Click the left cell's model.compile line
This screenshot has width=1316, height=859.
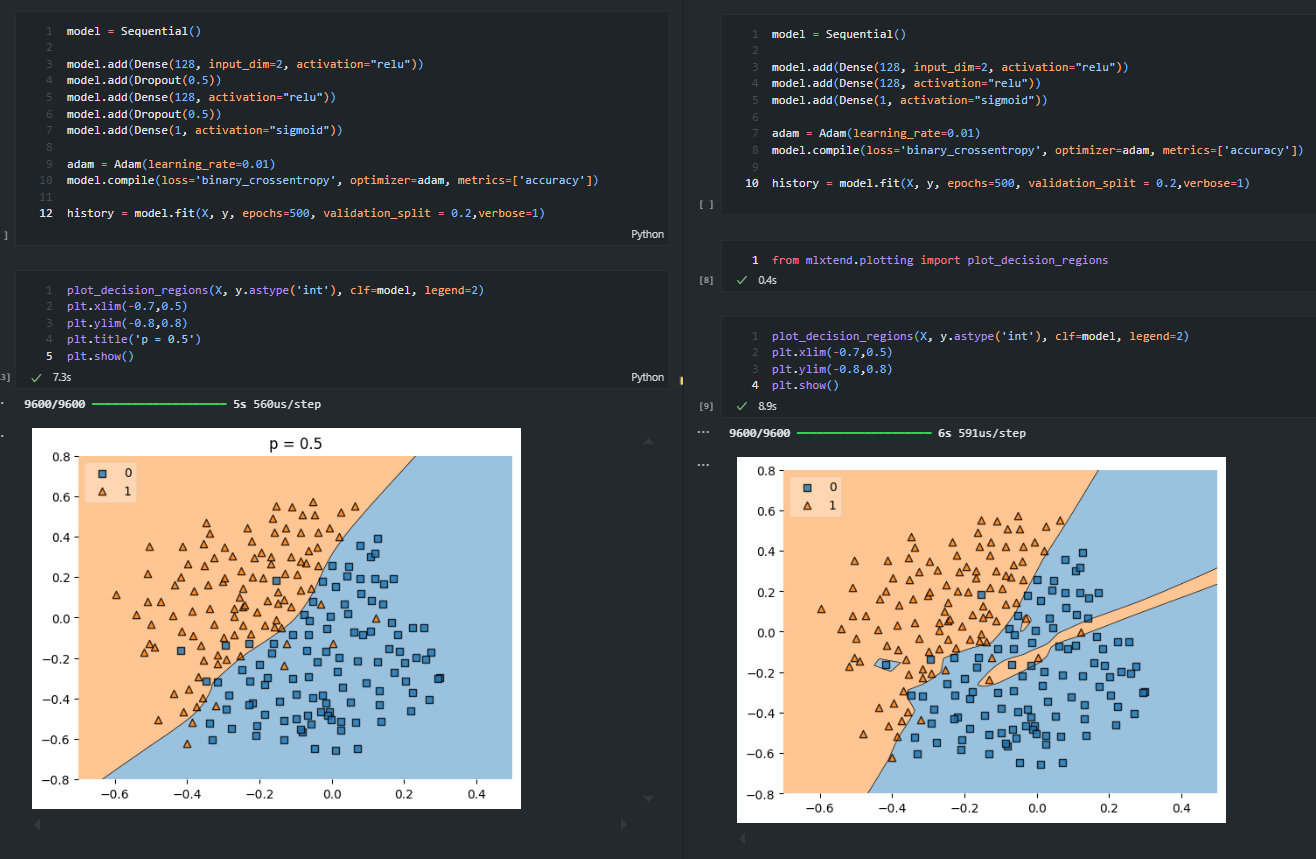tap(333, 180)
